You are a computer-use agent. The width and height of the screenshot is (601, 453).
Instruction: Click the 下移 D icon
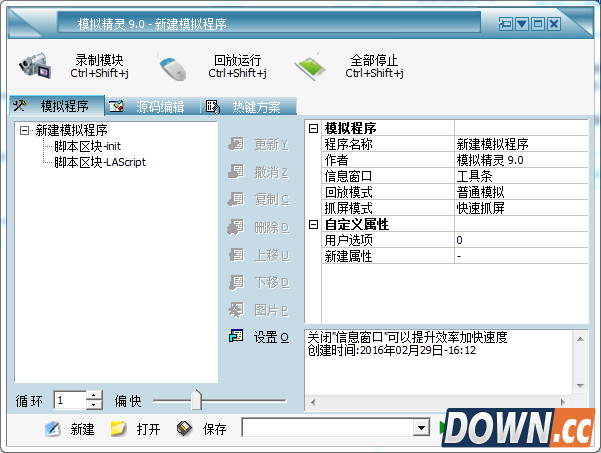click(x=236, y=282)
